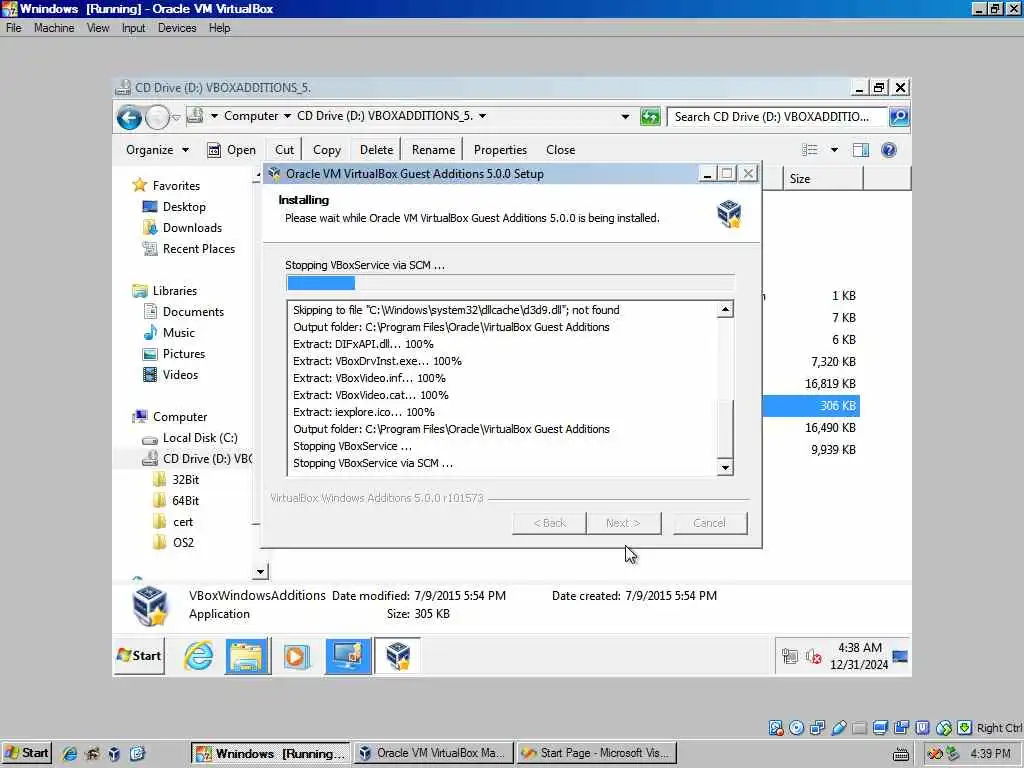Click the guest tray network icon
Screen dimensions: 1024x768
pos(790,656)
